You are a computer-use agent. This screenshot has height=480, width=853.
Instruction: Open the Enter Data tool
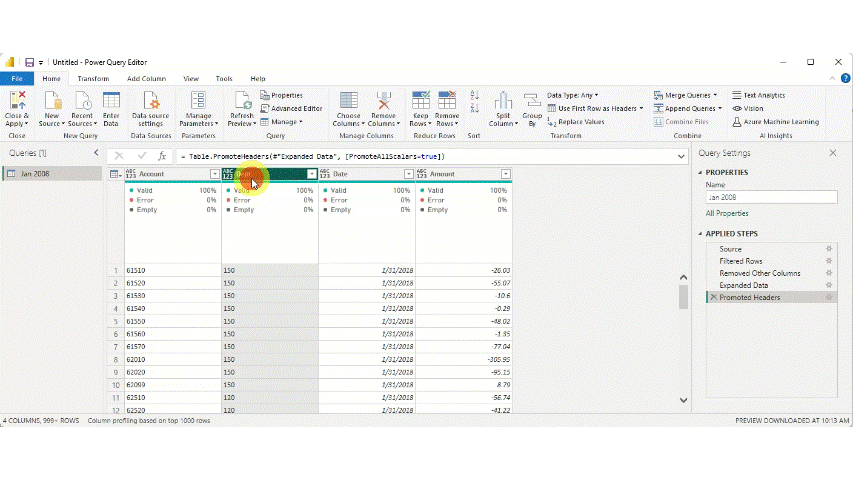point(111,101)
